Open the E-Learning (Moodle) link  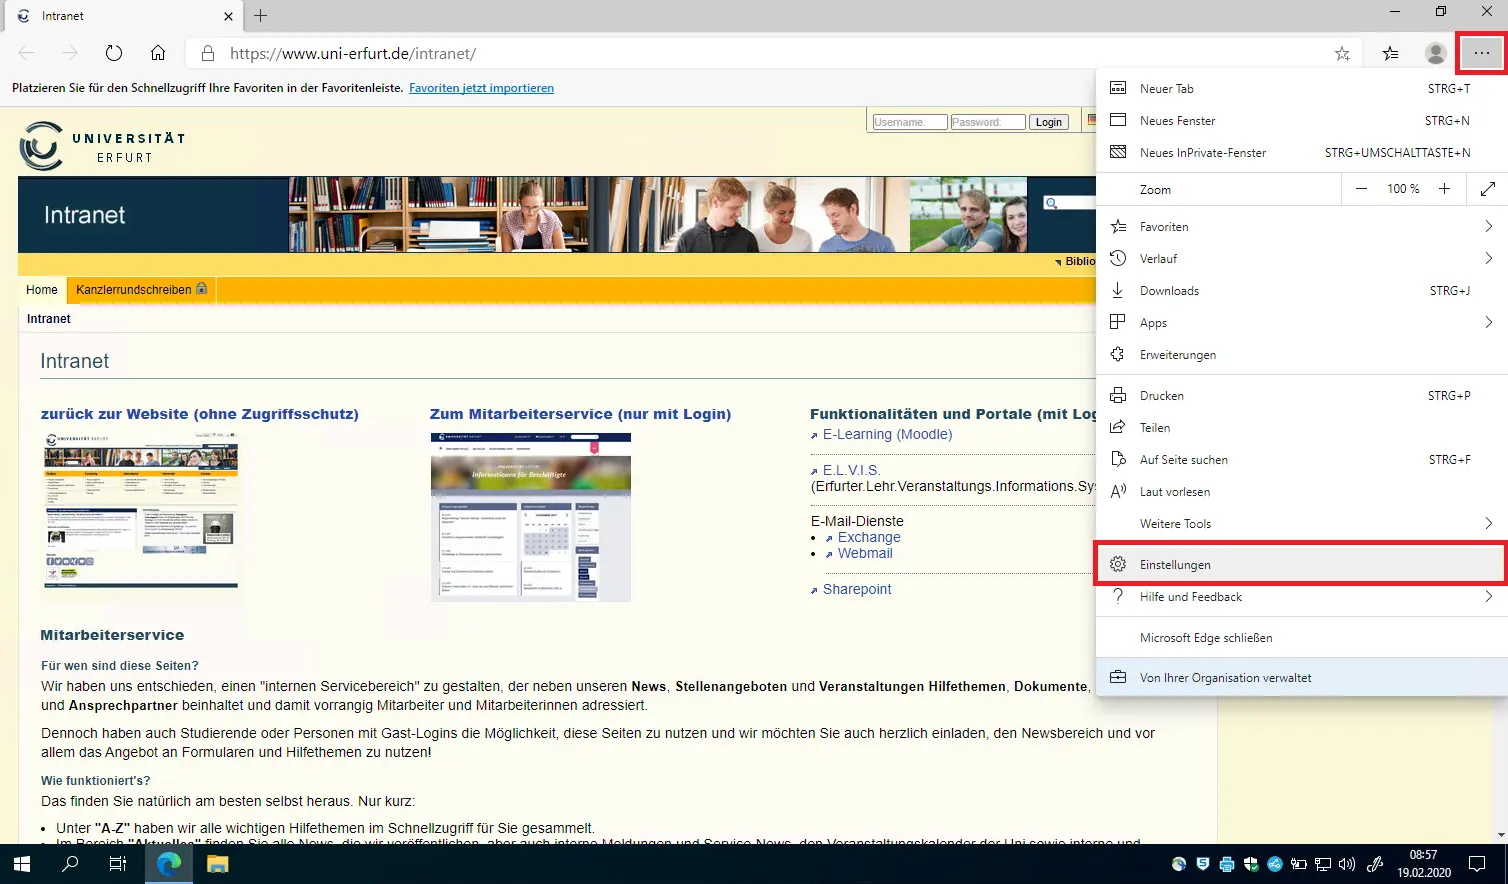(887, 434)
